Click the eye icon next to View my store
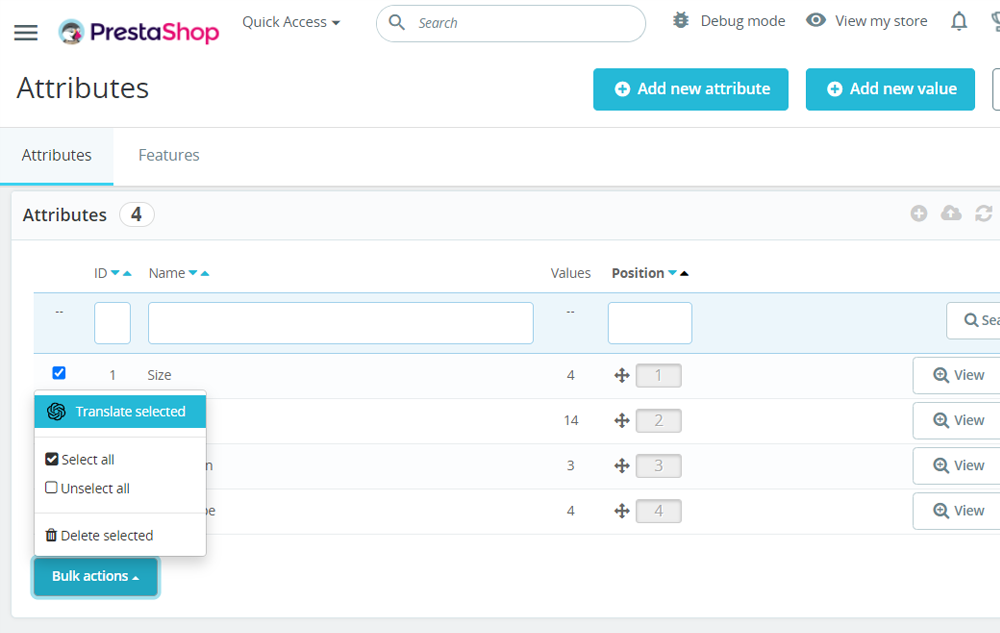Image resolution: width=1000 pixels, height=633 pixels. (816, 20)
